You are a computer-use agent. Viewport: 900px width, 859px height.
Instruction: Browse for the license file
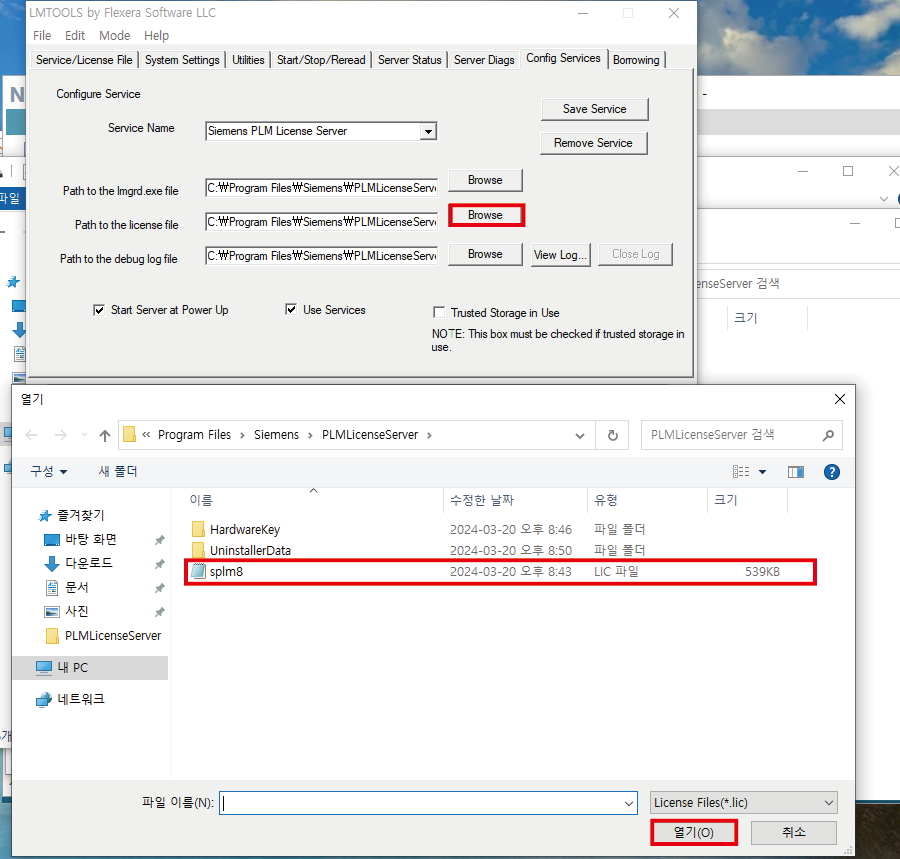pyautogui.click(x=485, y=215)
